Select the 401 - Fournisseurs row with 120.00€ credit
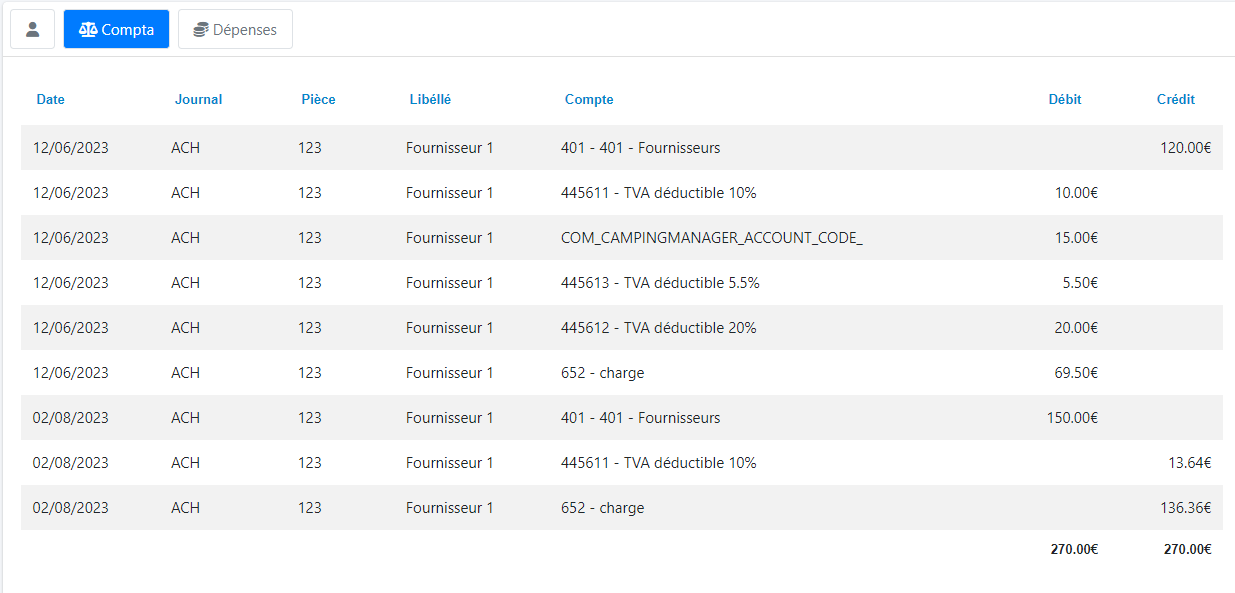1235x593 pixels. point(640,148)
